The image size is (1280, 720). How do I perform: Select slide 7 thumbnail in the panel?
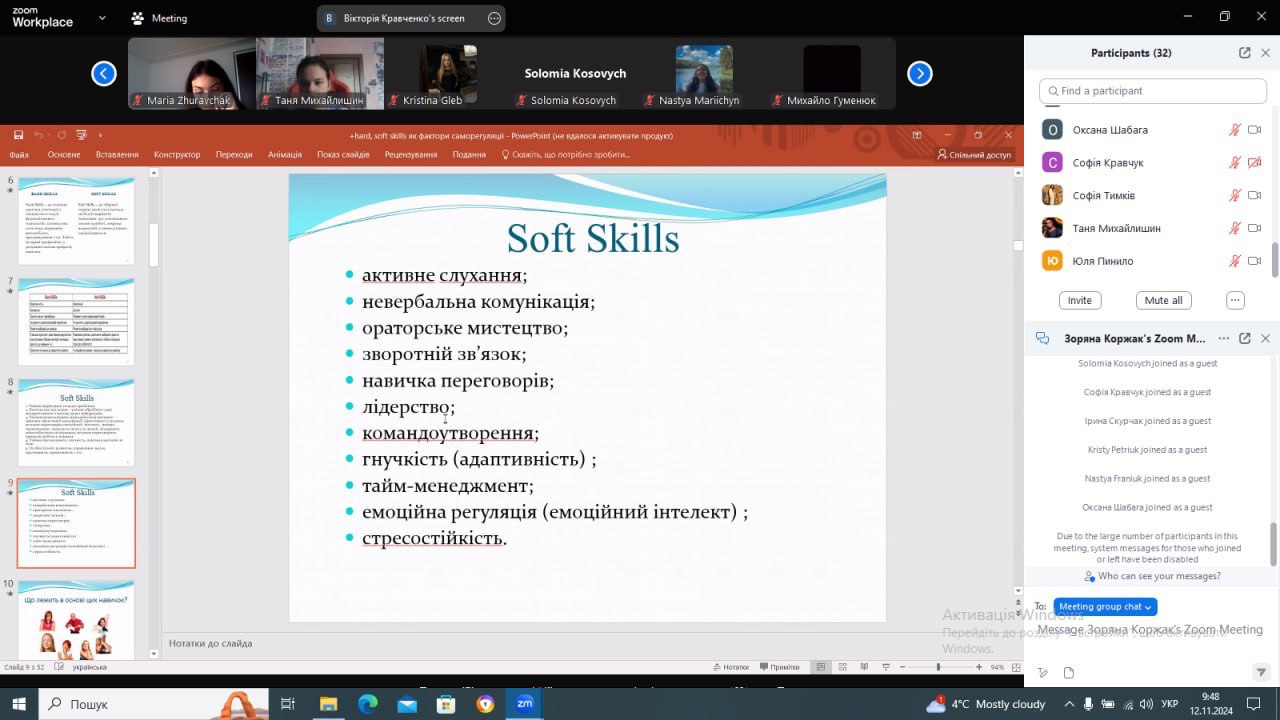[x=76, y=320]
